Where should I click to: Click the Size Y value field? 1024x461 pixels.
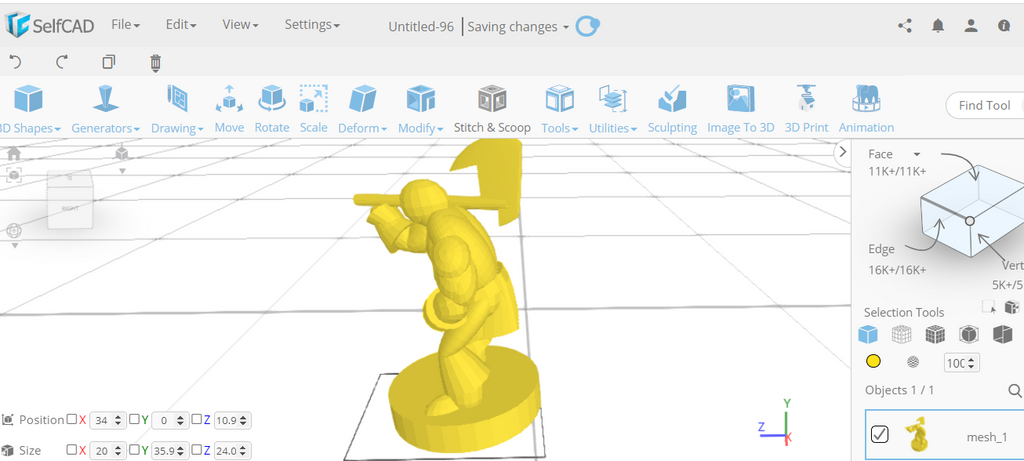169,451
